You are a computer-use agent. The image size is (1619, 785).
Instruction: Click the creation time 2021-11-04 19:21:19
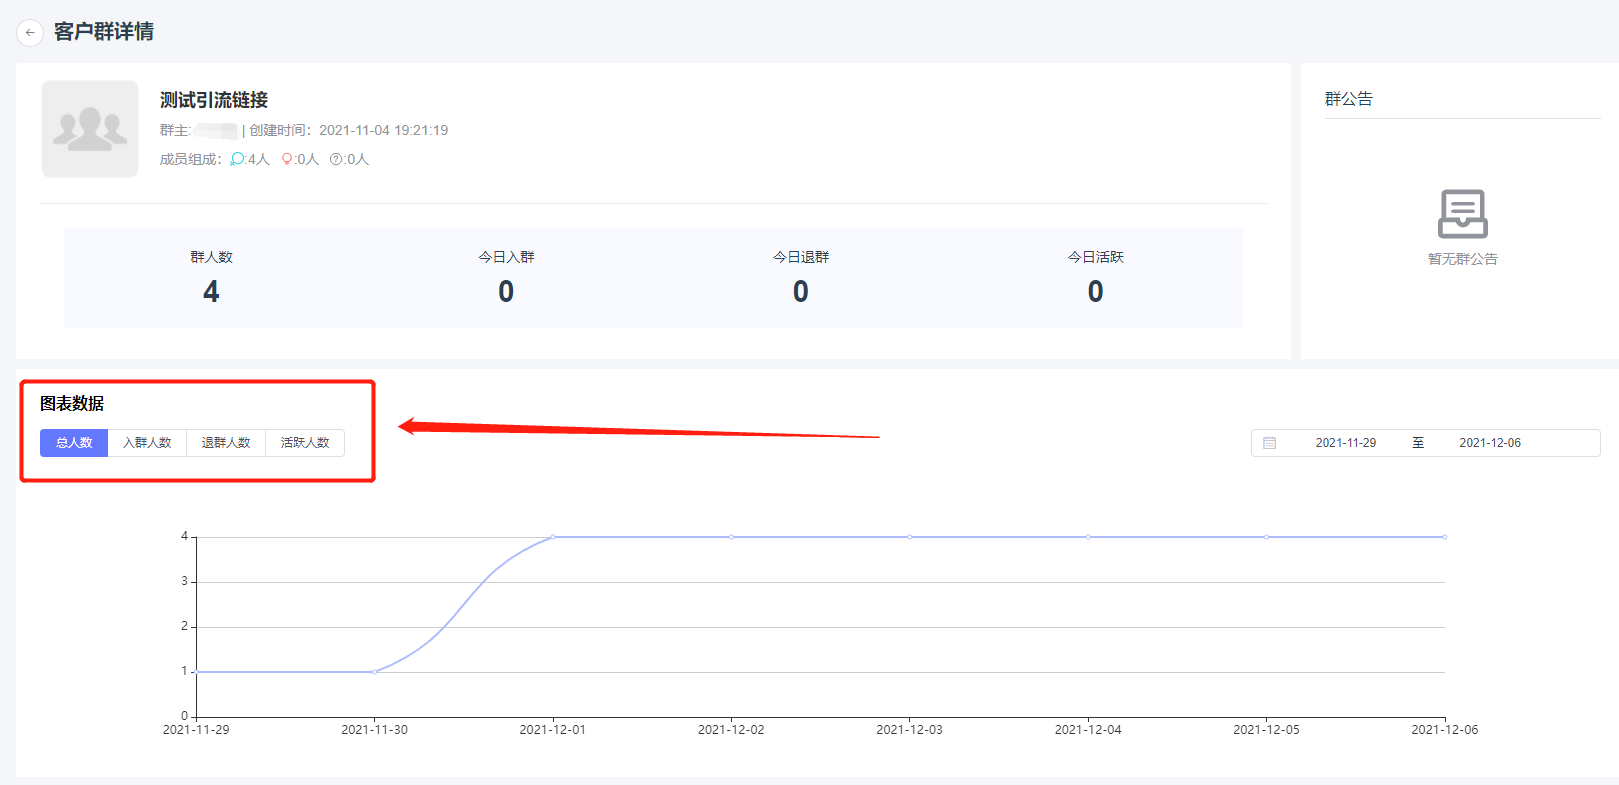[x=383, y=130]
